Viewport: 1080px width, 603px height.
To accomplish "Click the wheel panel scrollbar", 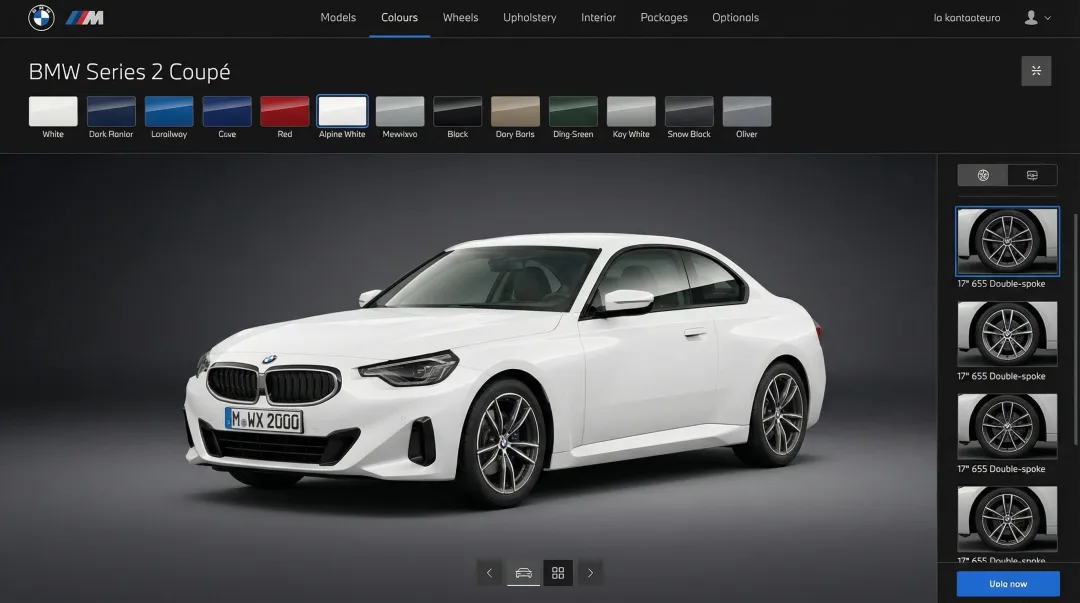I will click(x=1076, y=329).
